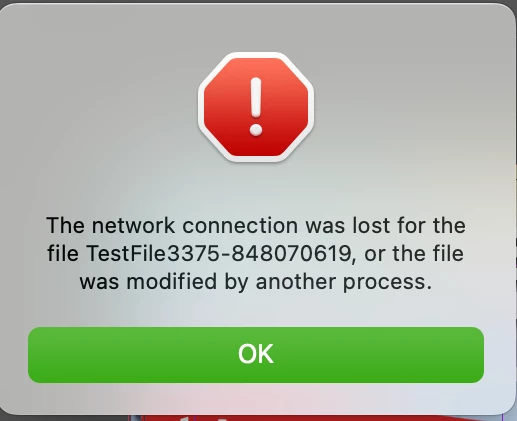Click the word "network" in the message
The image size is (517, 421).
(133, 225)
